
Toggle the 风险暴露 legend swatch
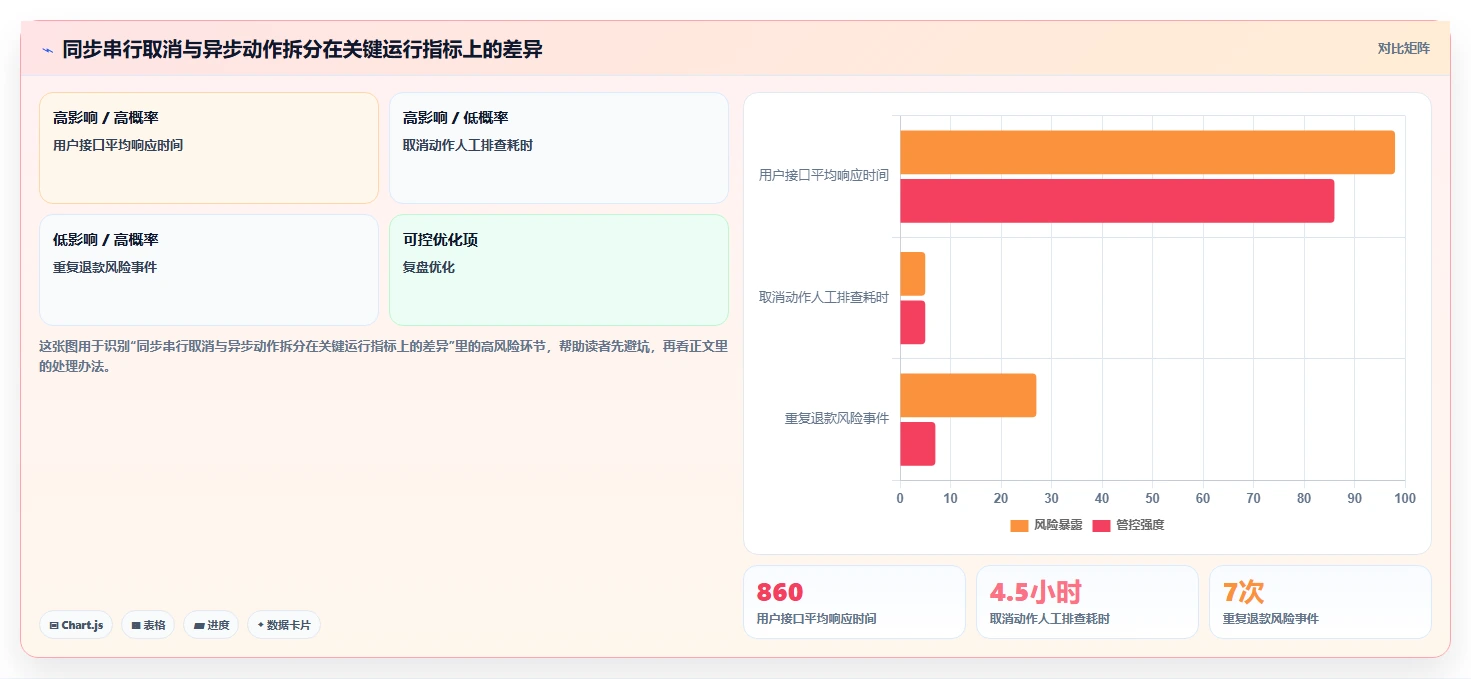[1019, 525]
